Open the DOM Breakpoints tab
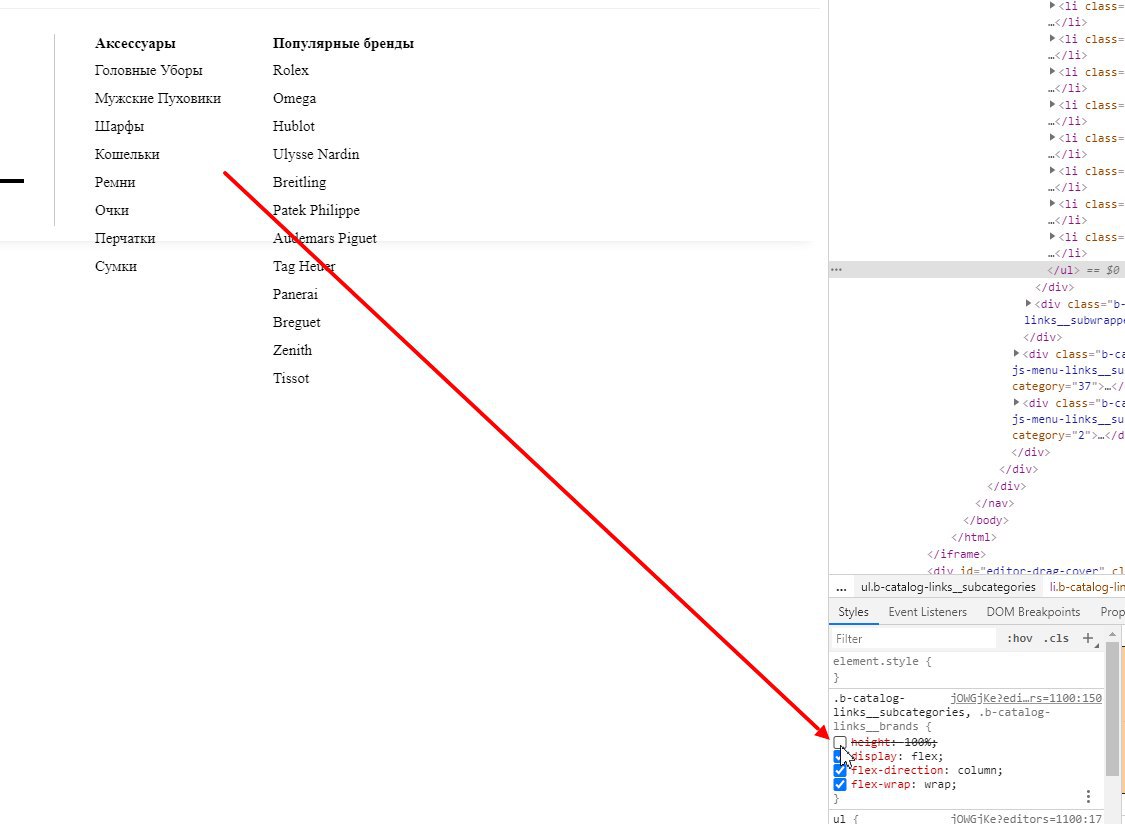 point(1033,612)
